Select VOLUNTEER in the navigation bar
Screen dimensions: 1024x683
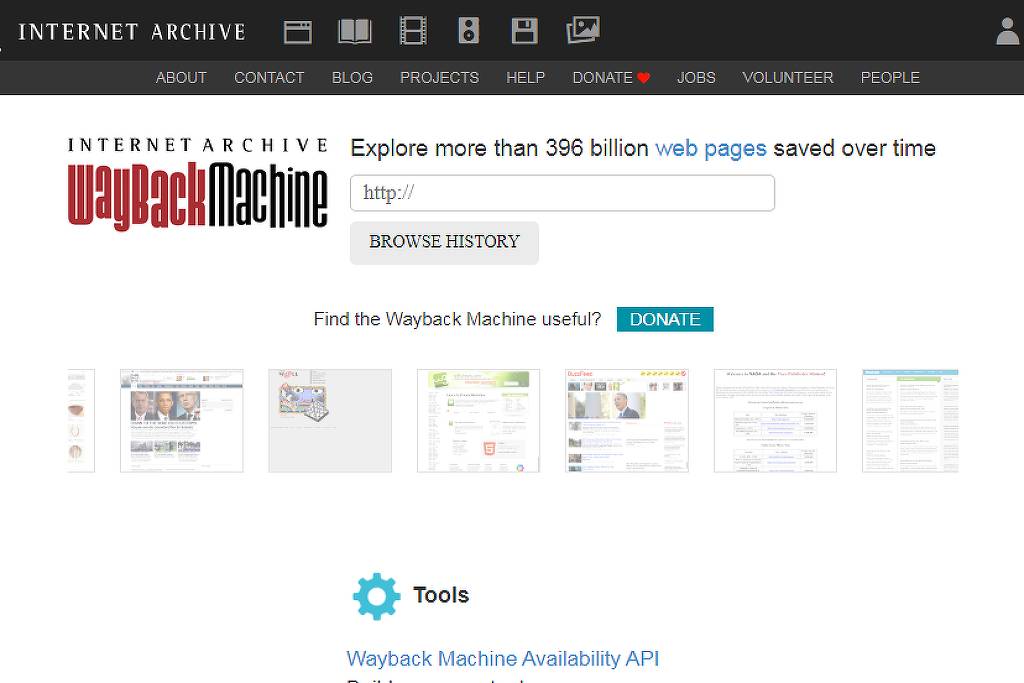[787, 77]
